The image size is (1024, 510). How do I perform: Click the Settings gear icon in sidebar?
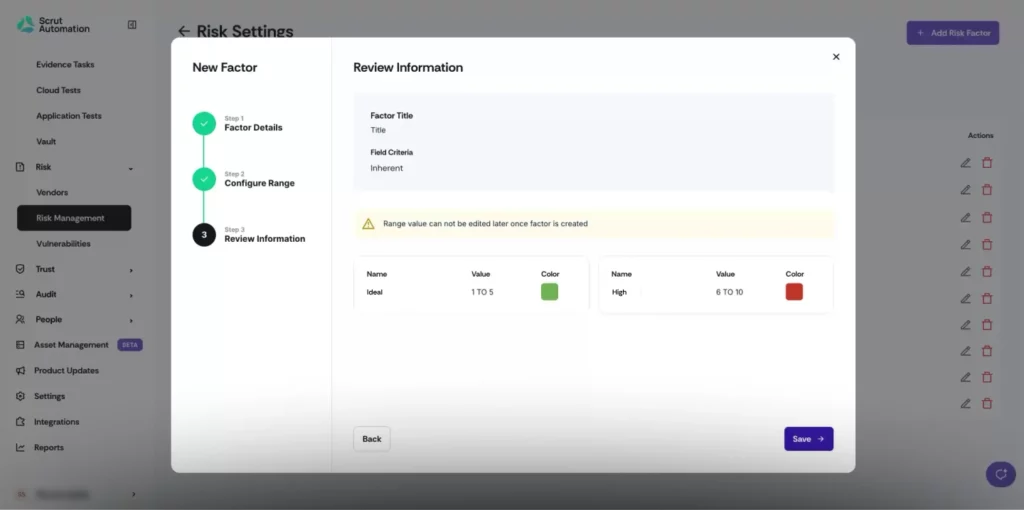[x=20, y=396]
